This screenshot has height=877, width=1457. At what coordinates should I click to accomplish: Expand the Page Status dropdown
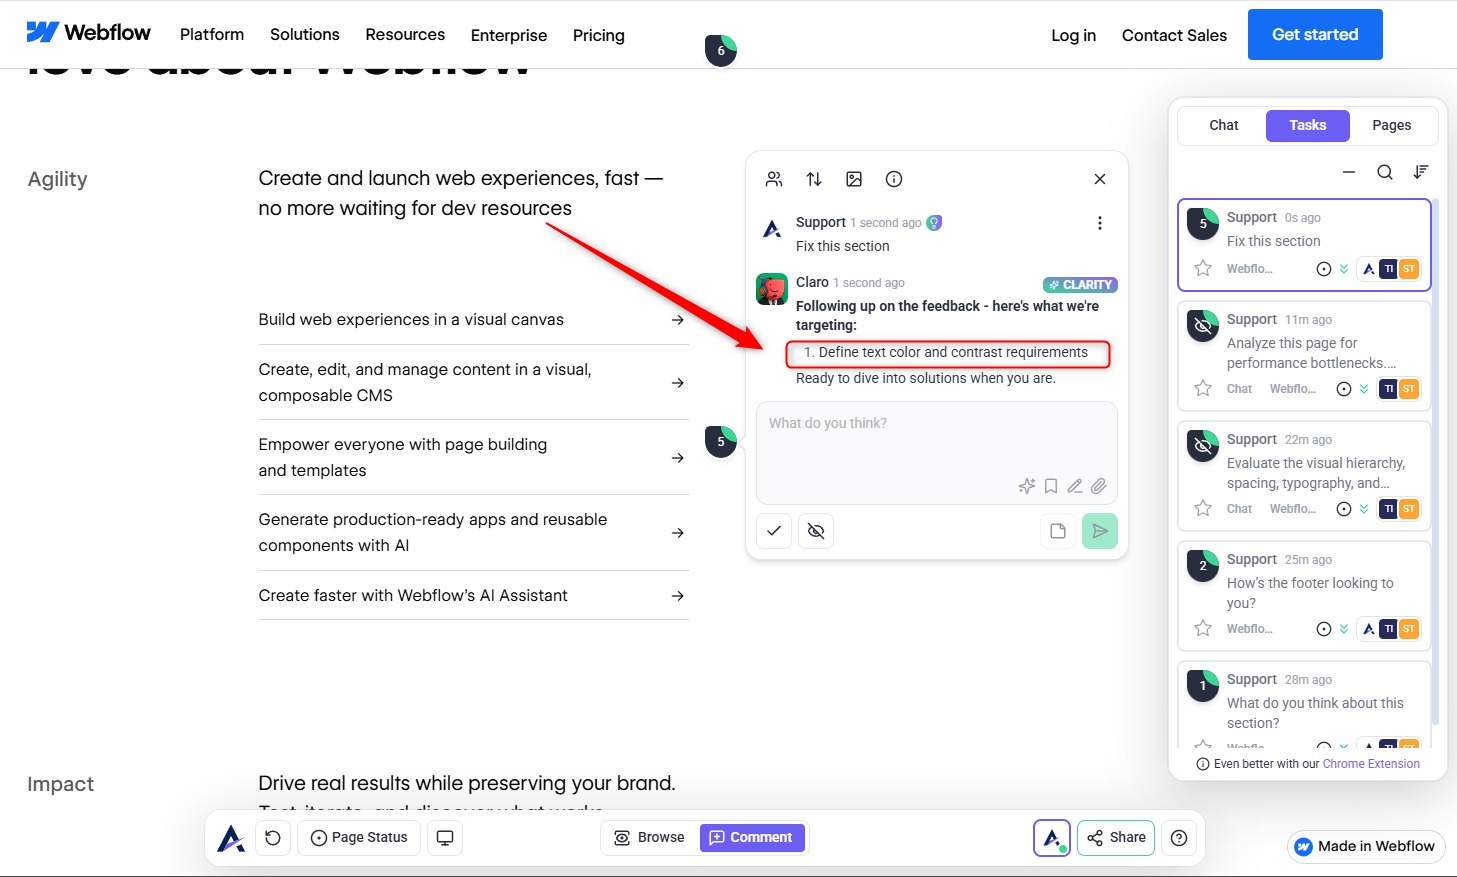[x=359, y=838]
